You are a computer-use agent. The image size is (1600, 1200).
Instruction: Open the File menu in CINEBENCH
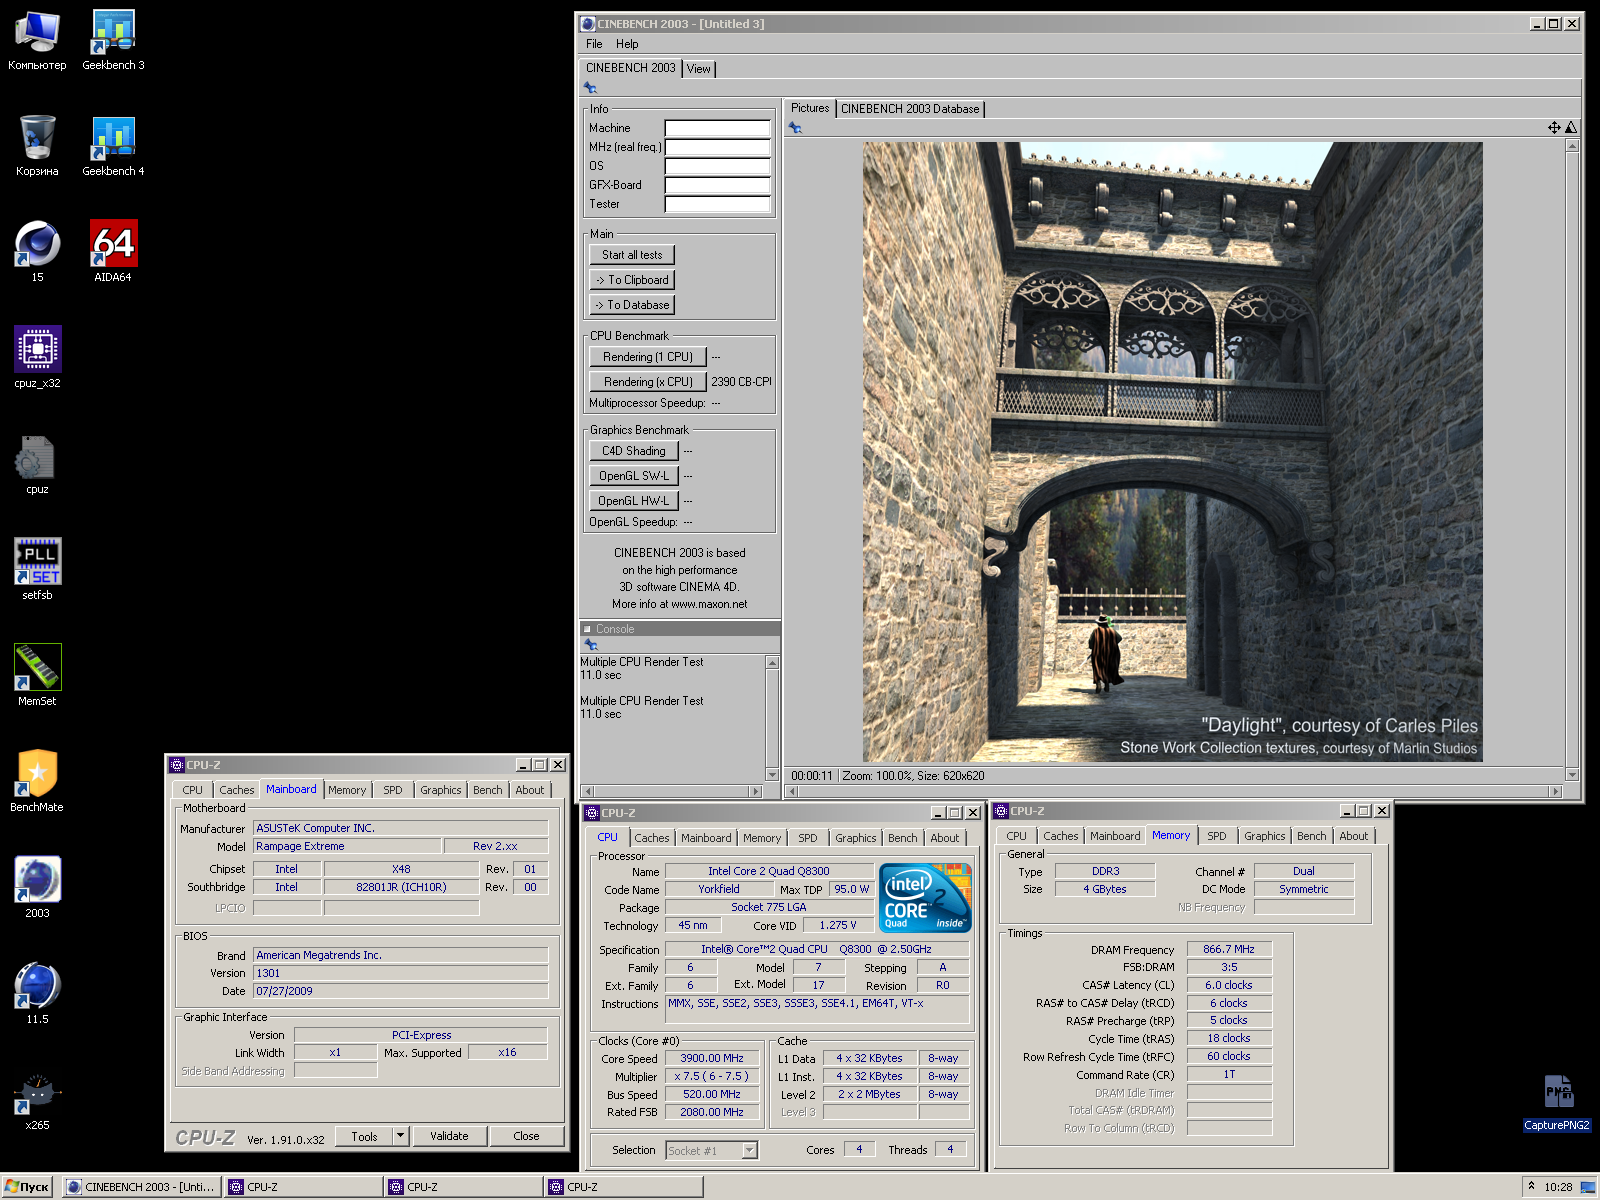click(x=594, y=44)
